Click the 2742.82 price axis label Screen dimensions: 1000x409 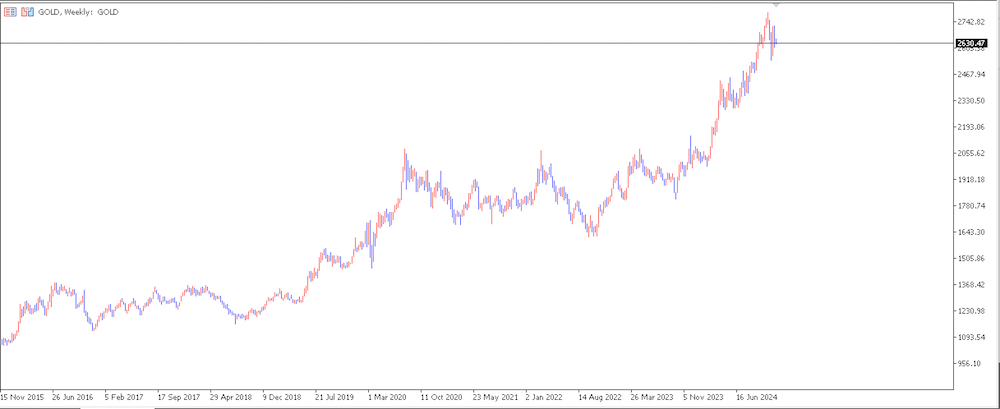click(x=972, y=22)
